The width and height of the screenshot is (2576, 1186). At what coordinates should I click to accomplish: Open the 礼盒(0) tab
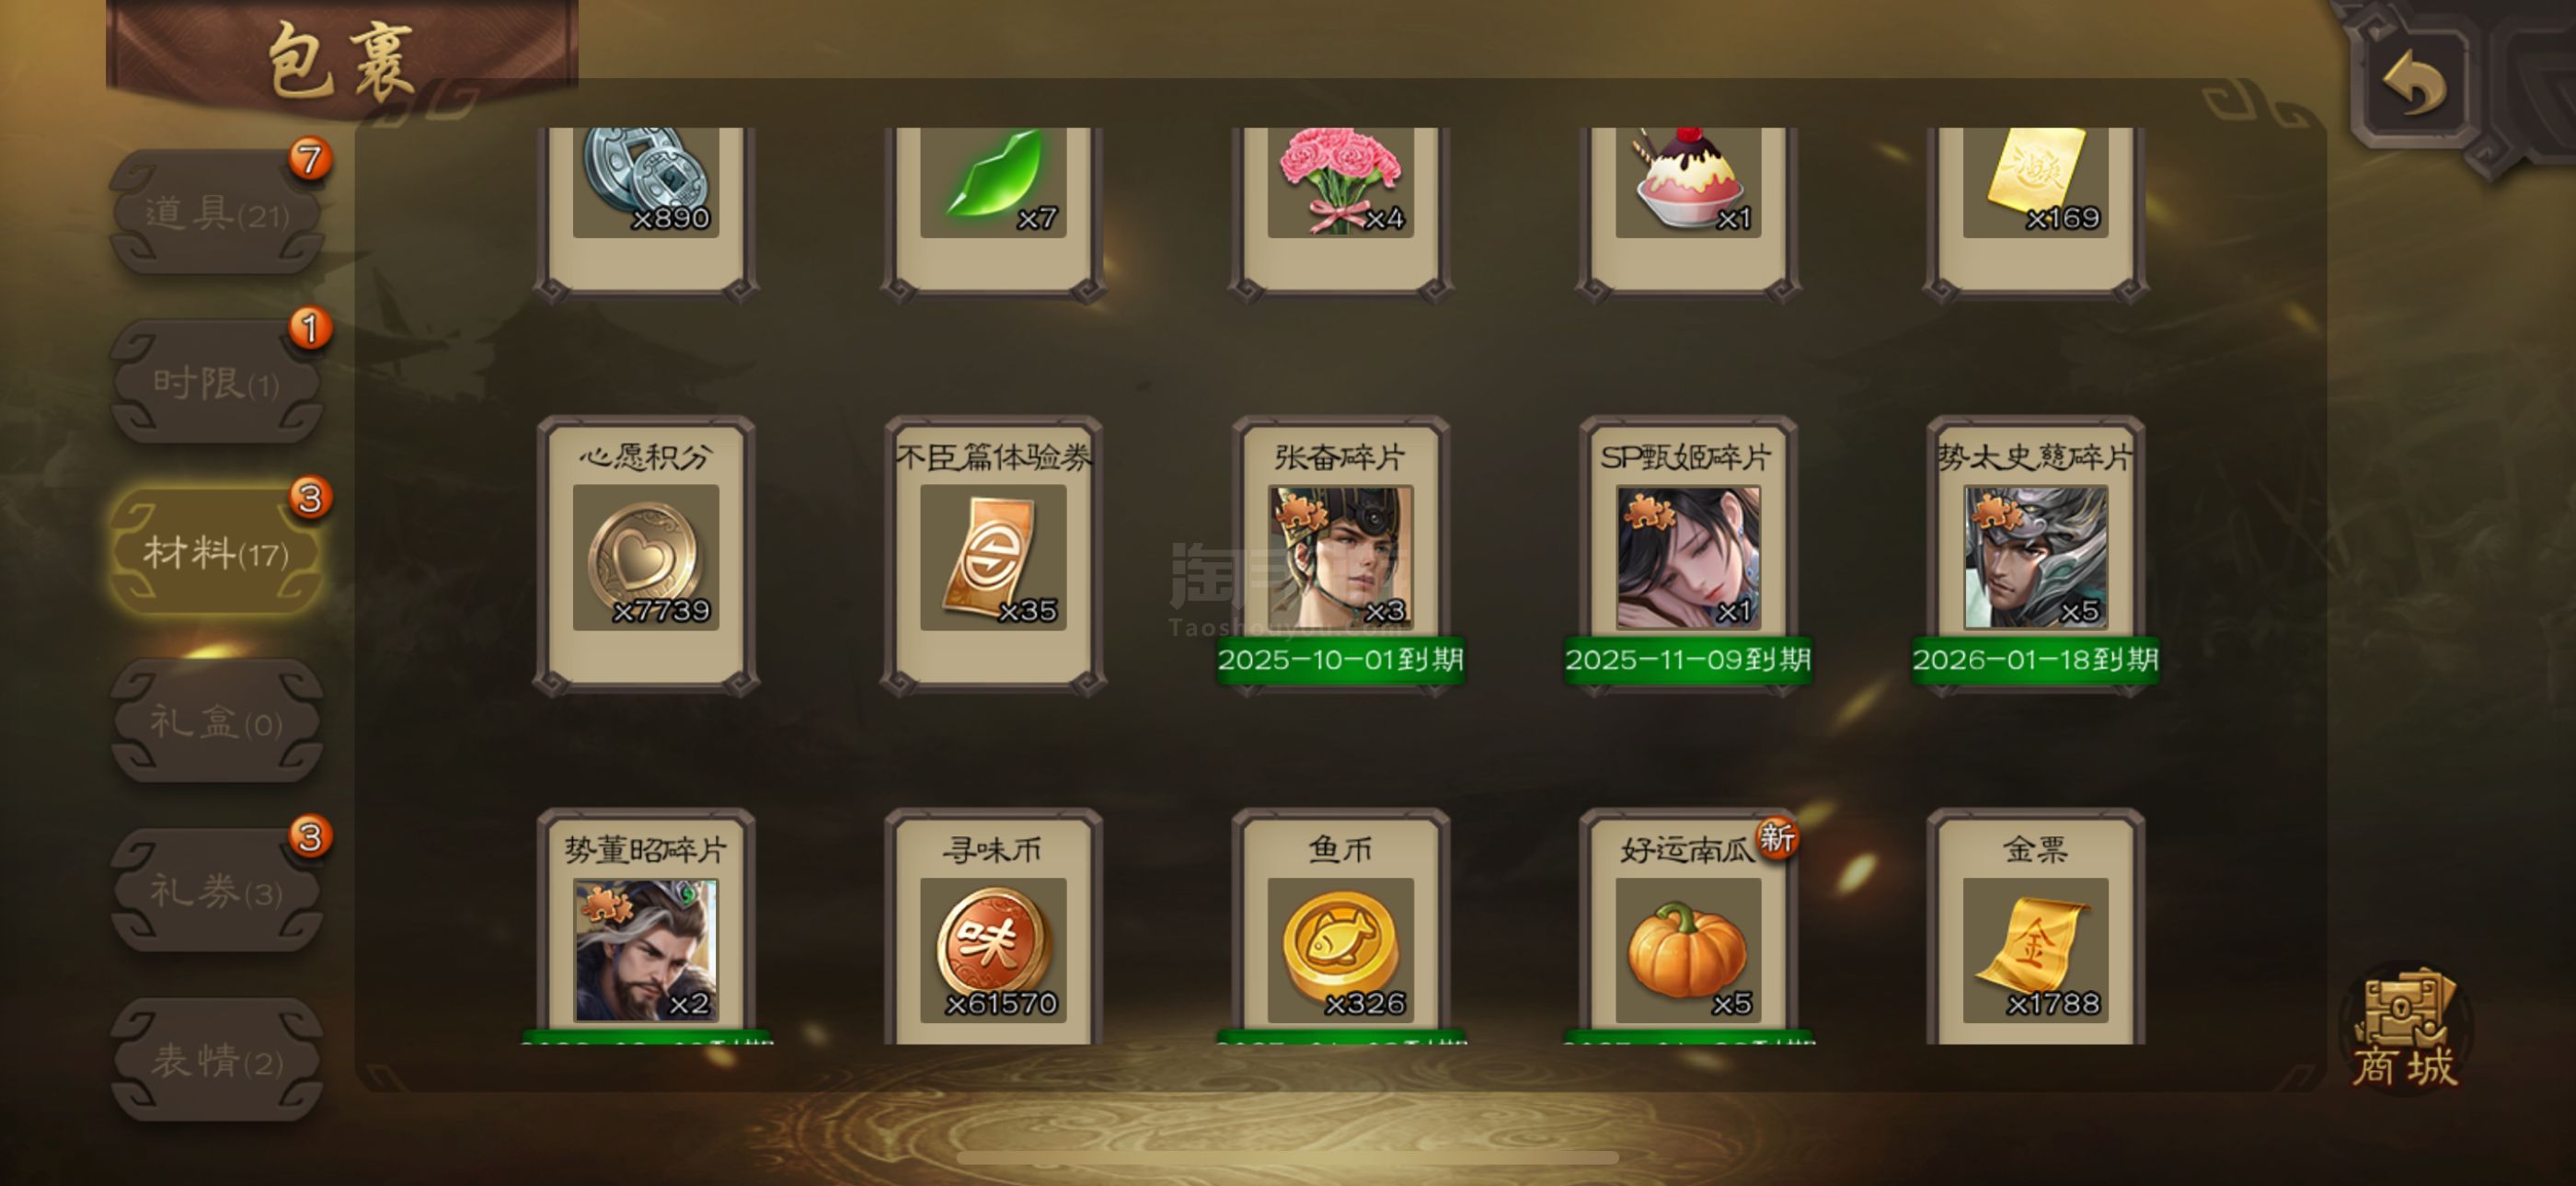pyautogui.click(x=216, y=721)
